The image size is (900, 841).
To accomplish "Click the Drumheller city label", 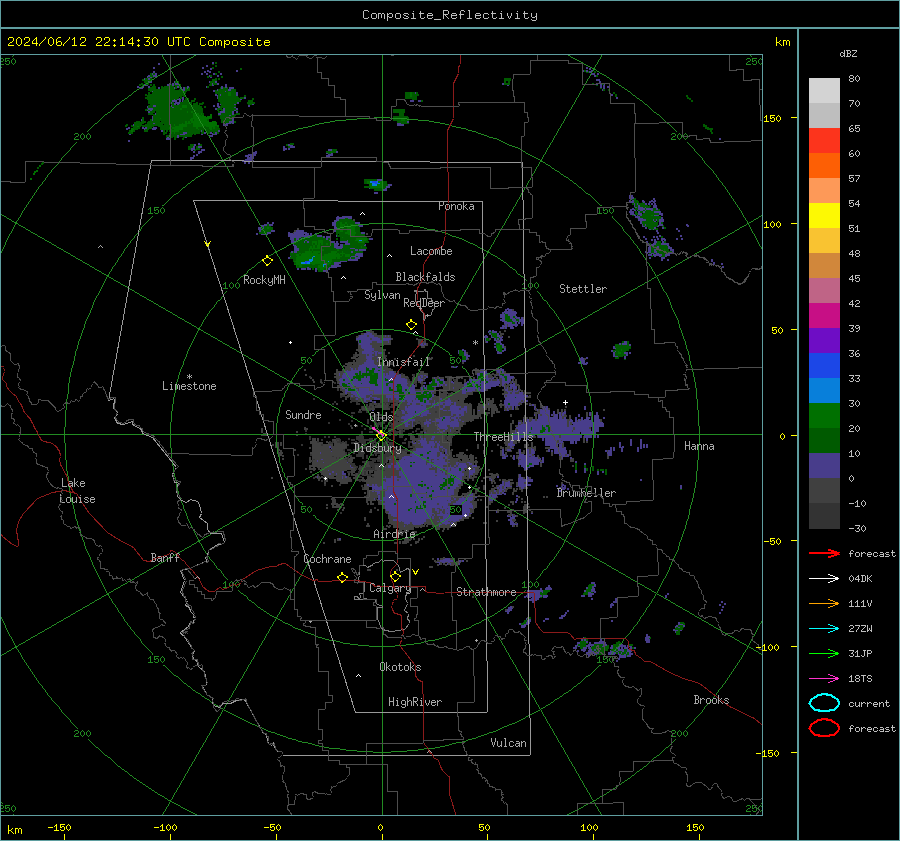I will tap(586, 493).
